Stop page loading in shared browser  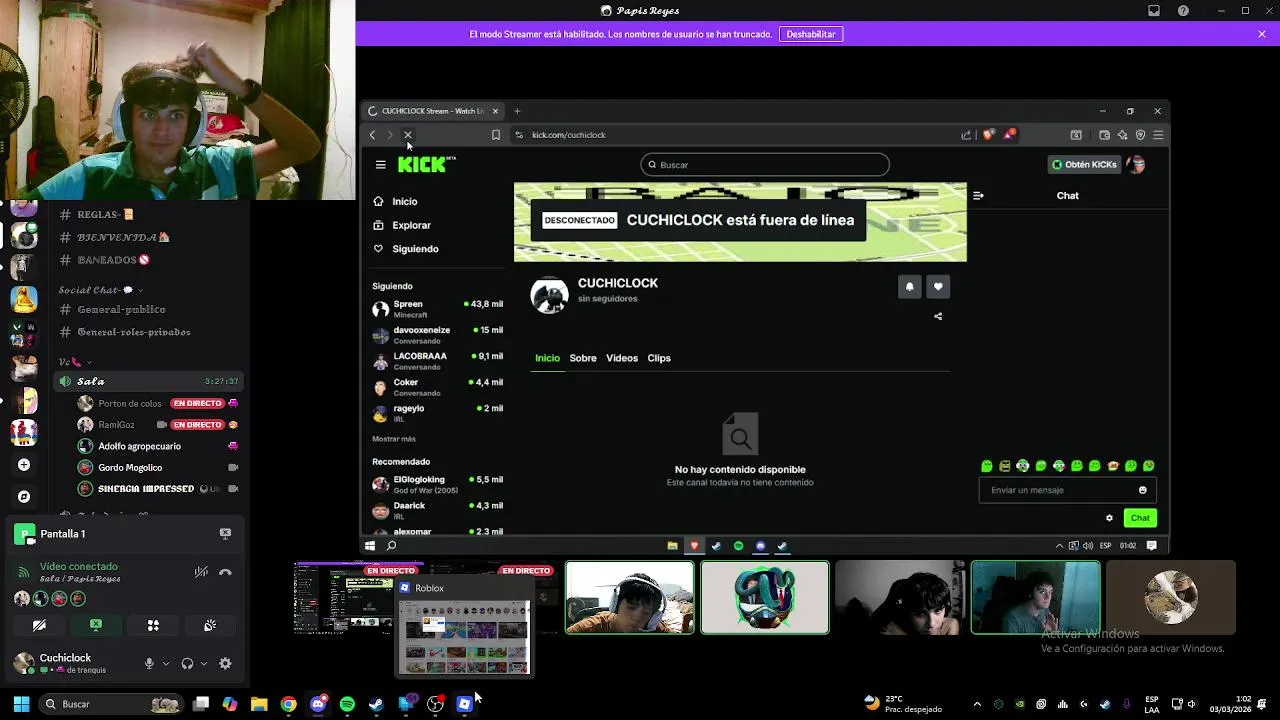(x=408, y=135)
